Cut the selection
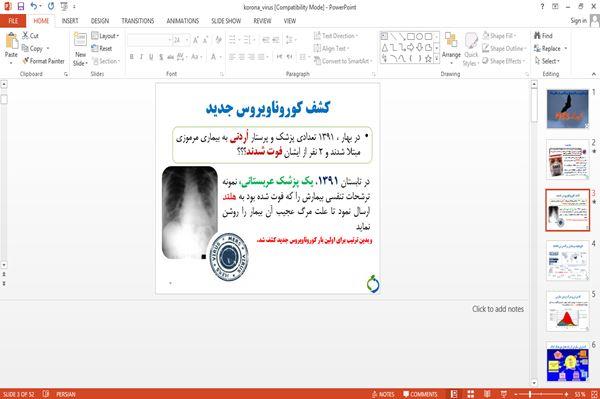This screenshot has height=399, width=600. (x=30, y=36)
